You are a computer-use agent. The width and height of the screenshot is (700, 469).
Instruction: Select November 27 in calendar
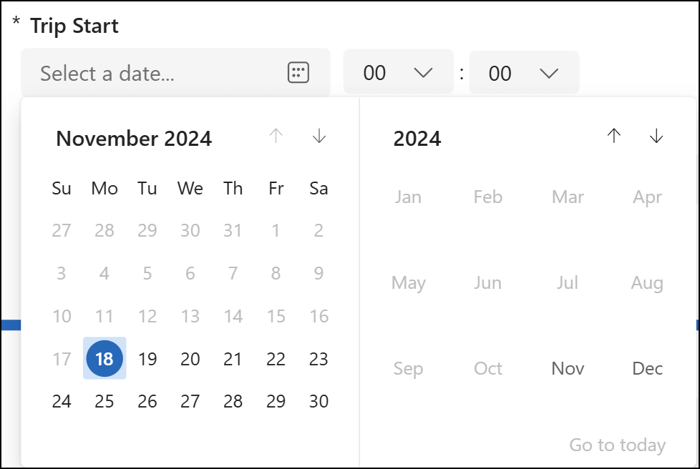point(190,402)
